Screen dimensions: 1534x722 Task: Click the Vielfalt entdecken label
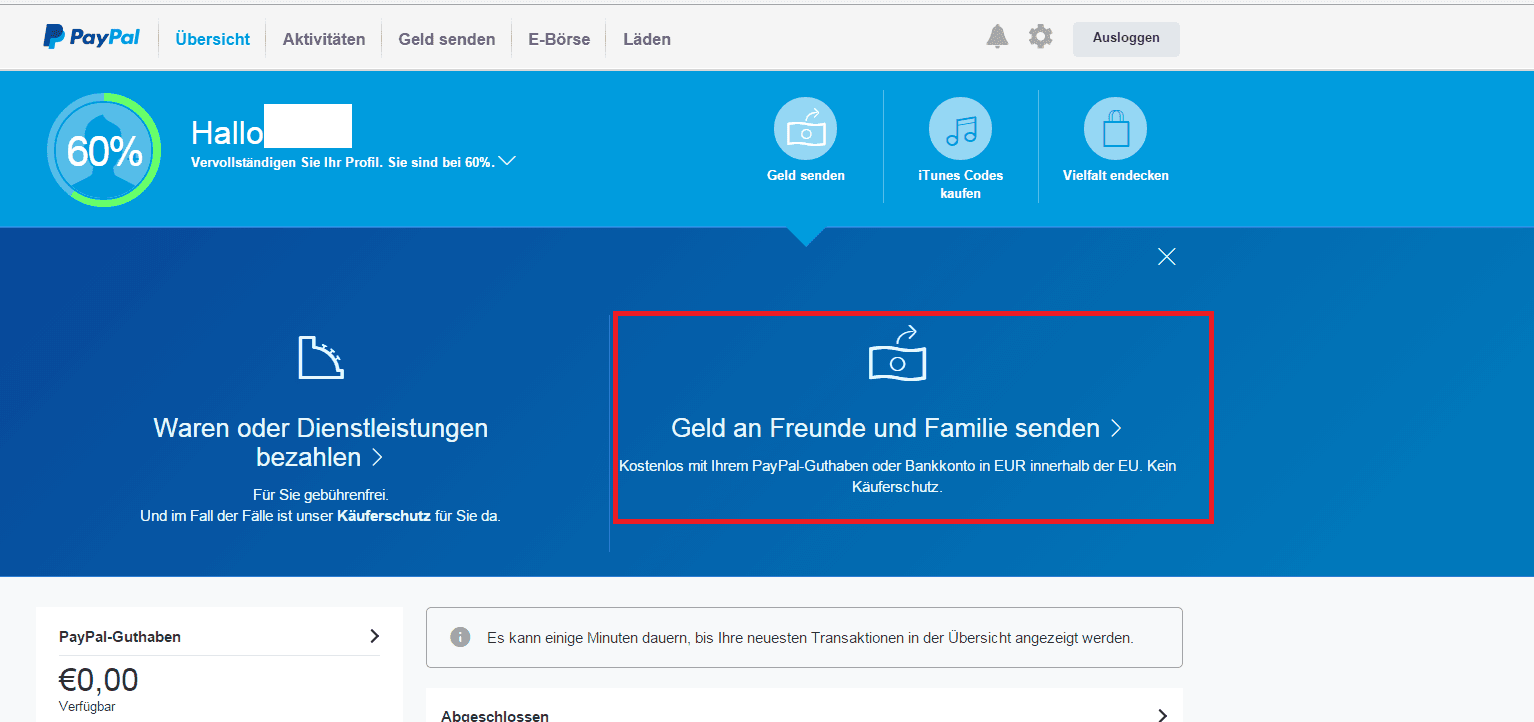1115,175
